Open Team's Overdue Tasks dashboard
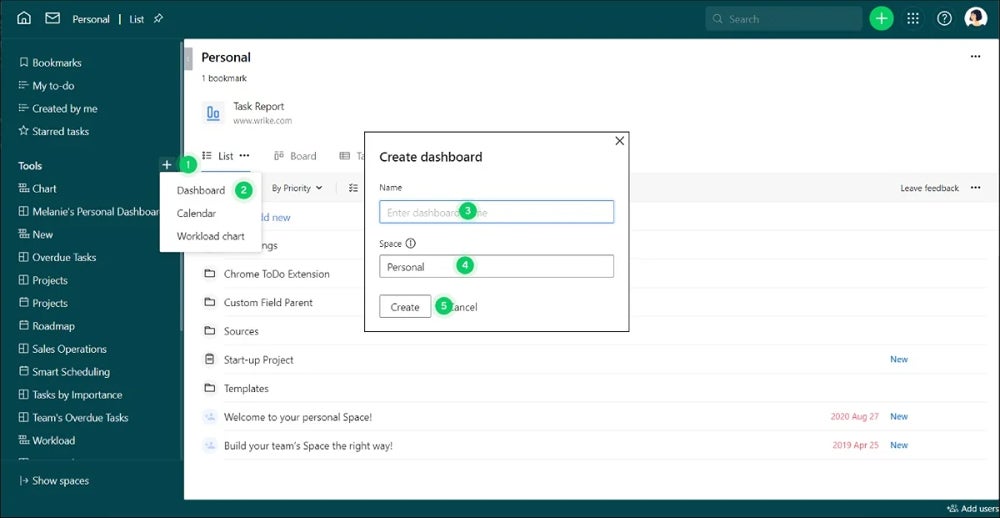 [73, 418]
